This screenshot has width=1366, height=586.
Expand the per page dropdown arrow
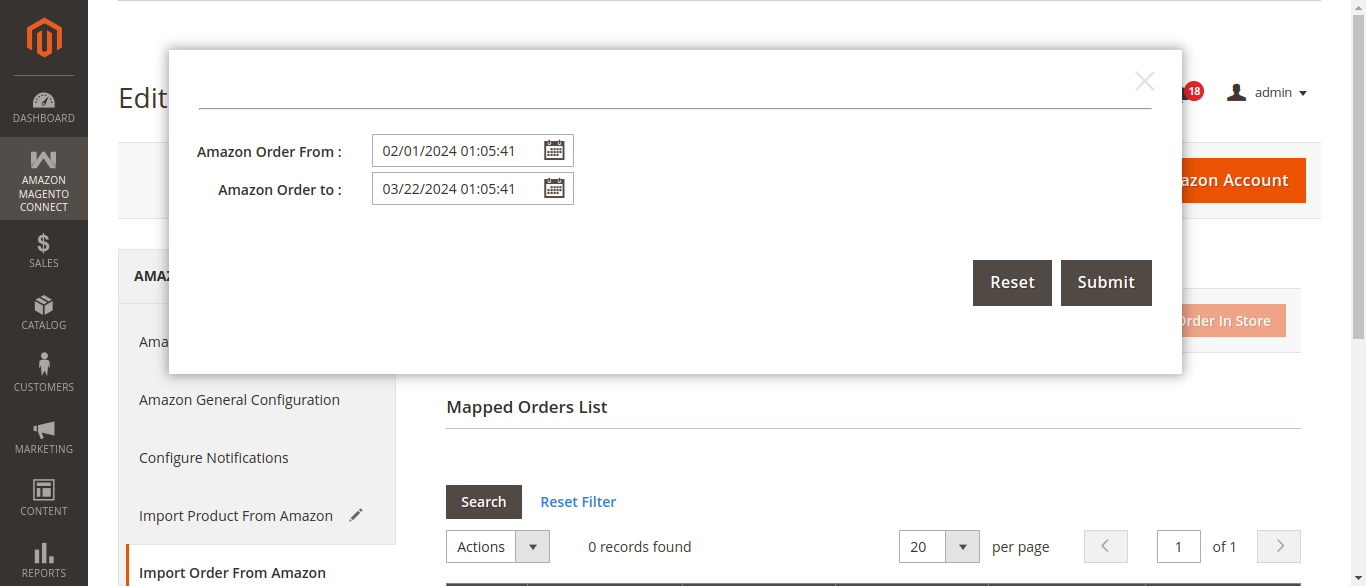coord(962,547)
